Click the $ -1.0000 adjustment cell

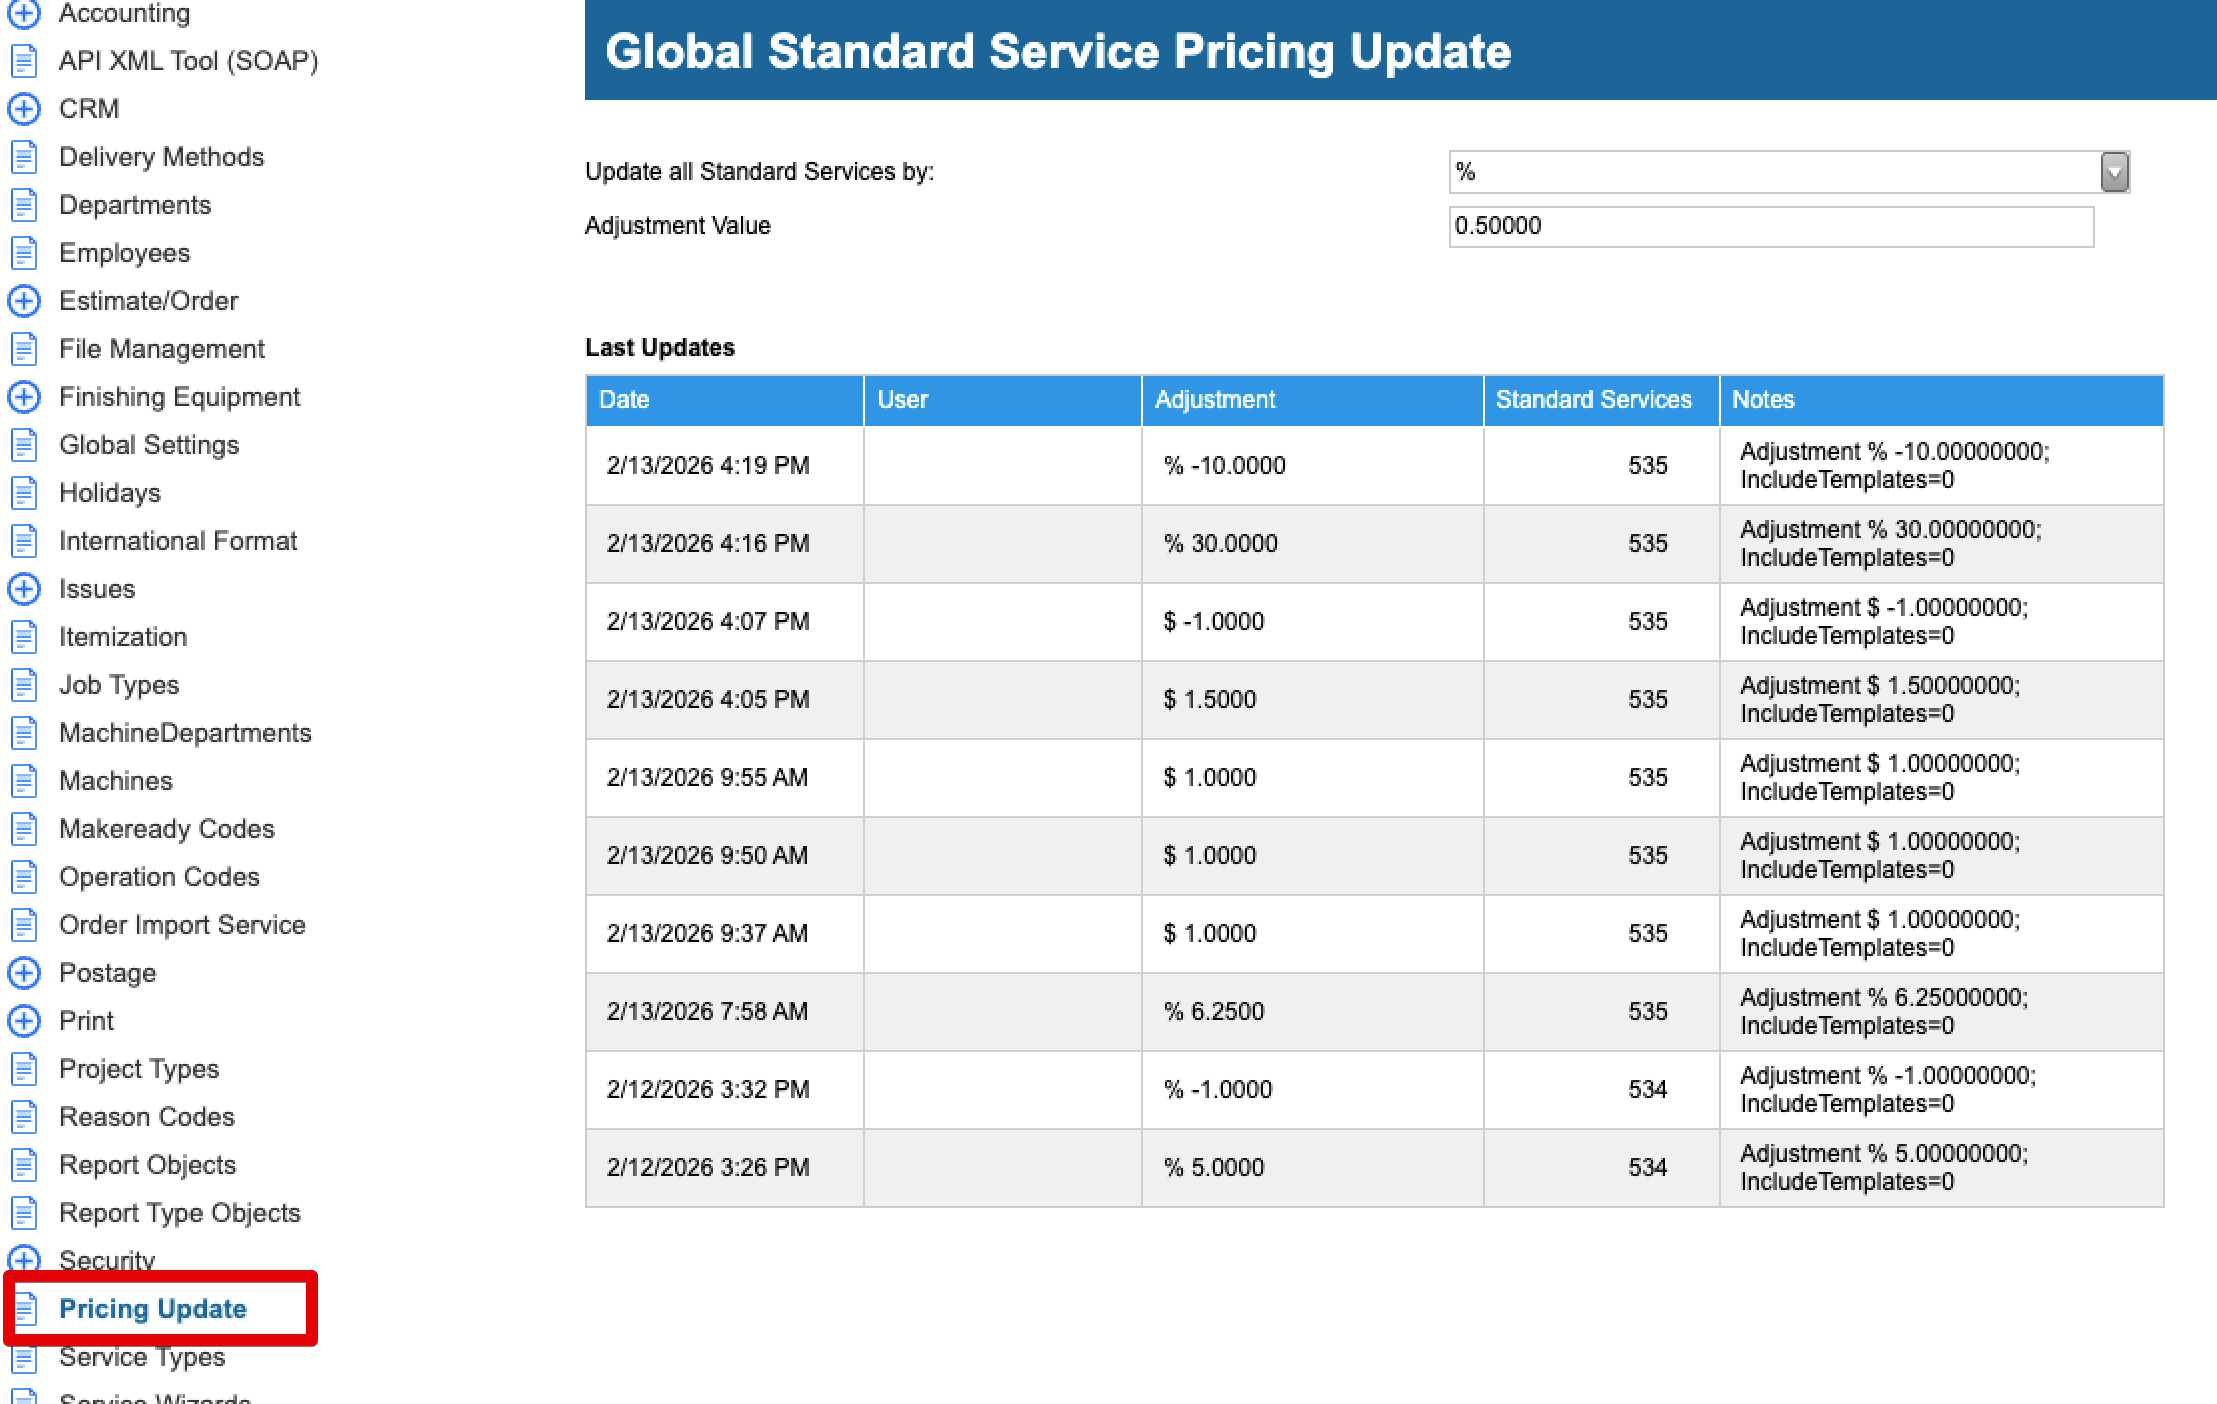(x=1313, y=622)
